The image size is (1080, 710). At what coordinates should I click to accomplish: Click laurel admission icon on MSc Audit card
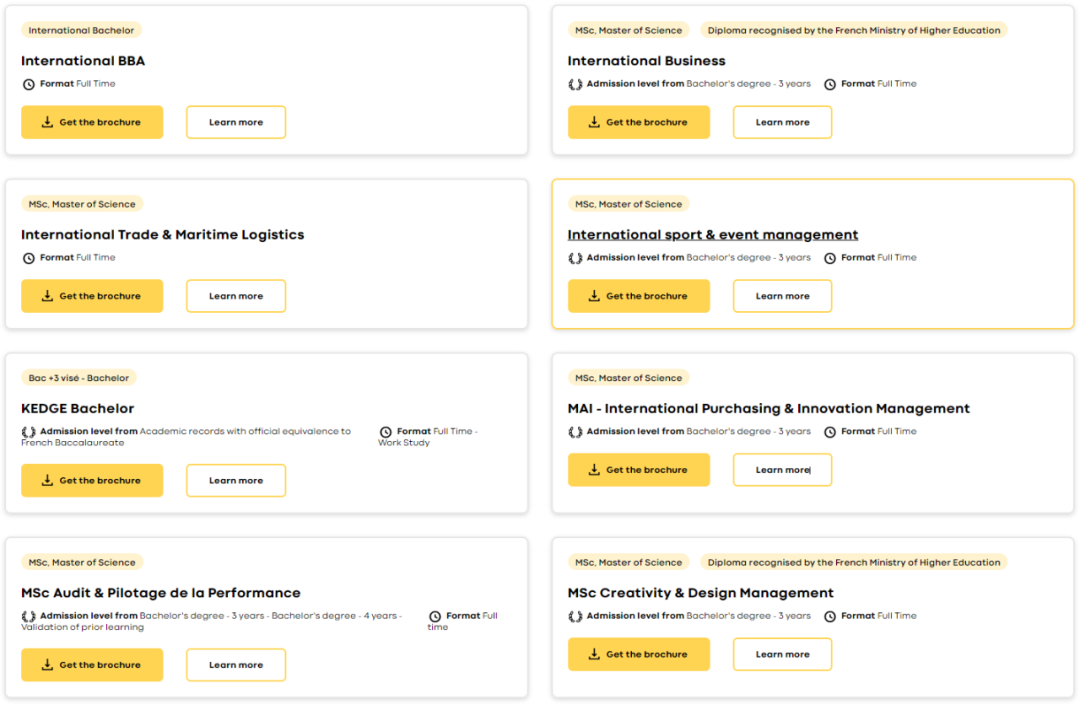click(29, 616)
